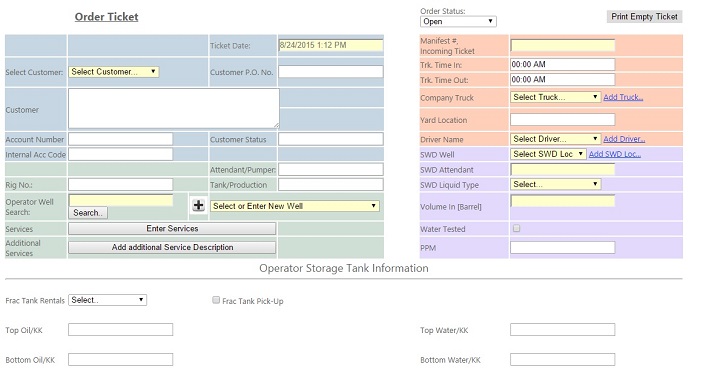This screenshot has width=720, height=376.
Task: Click the Trk. Time Out field
Action: tap(562, 79)
